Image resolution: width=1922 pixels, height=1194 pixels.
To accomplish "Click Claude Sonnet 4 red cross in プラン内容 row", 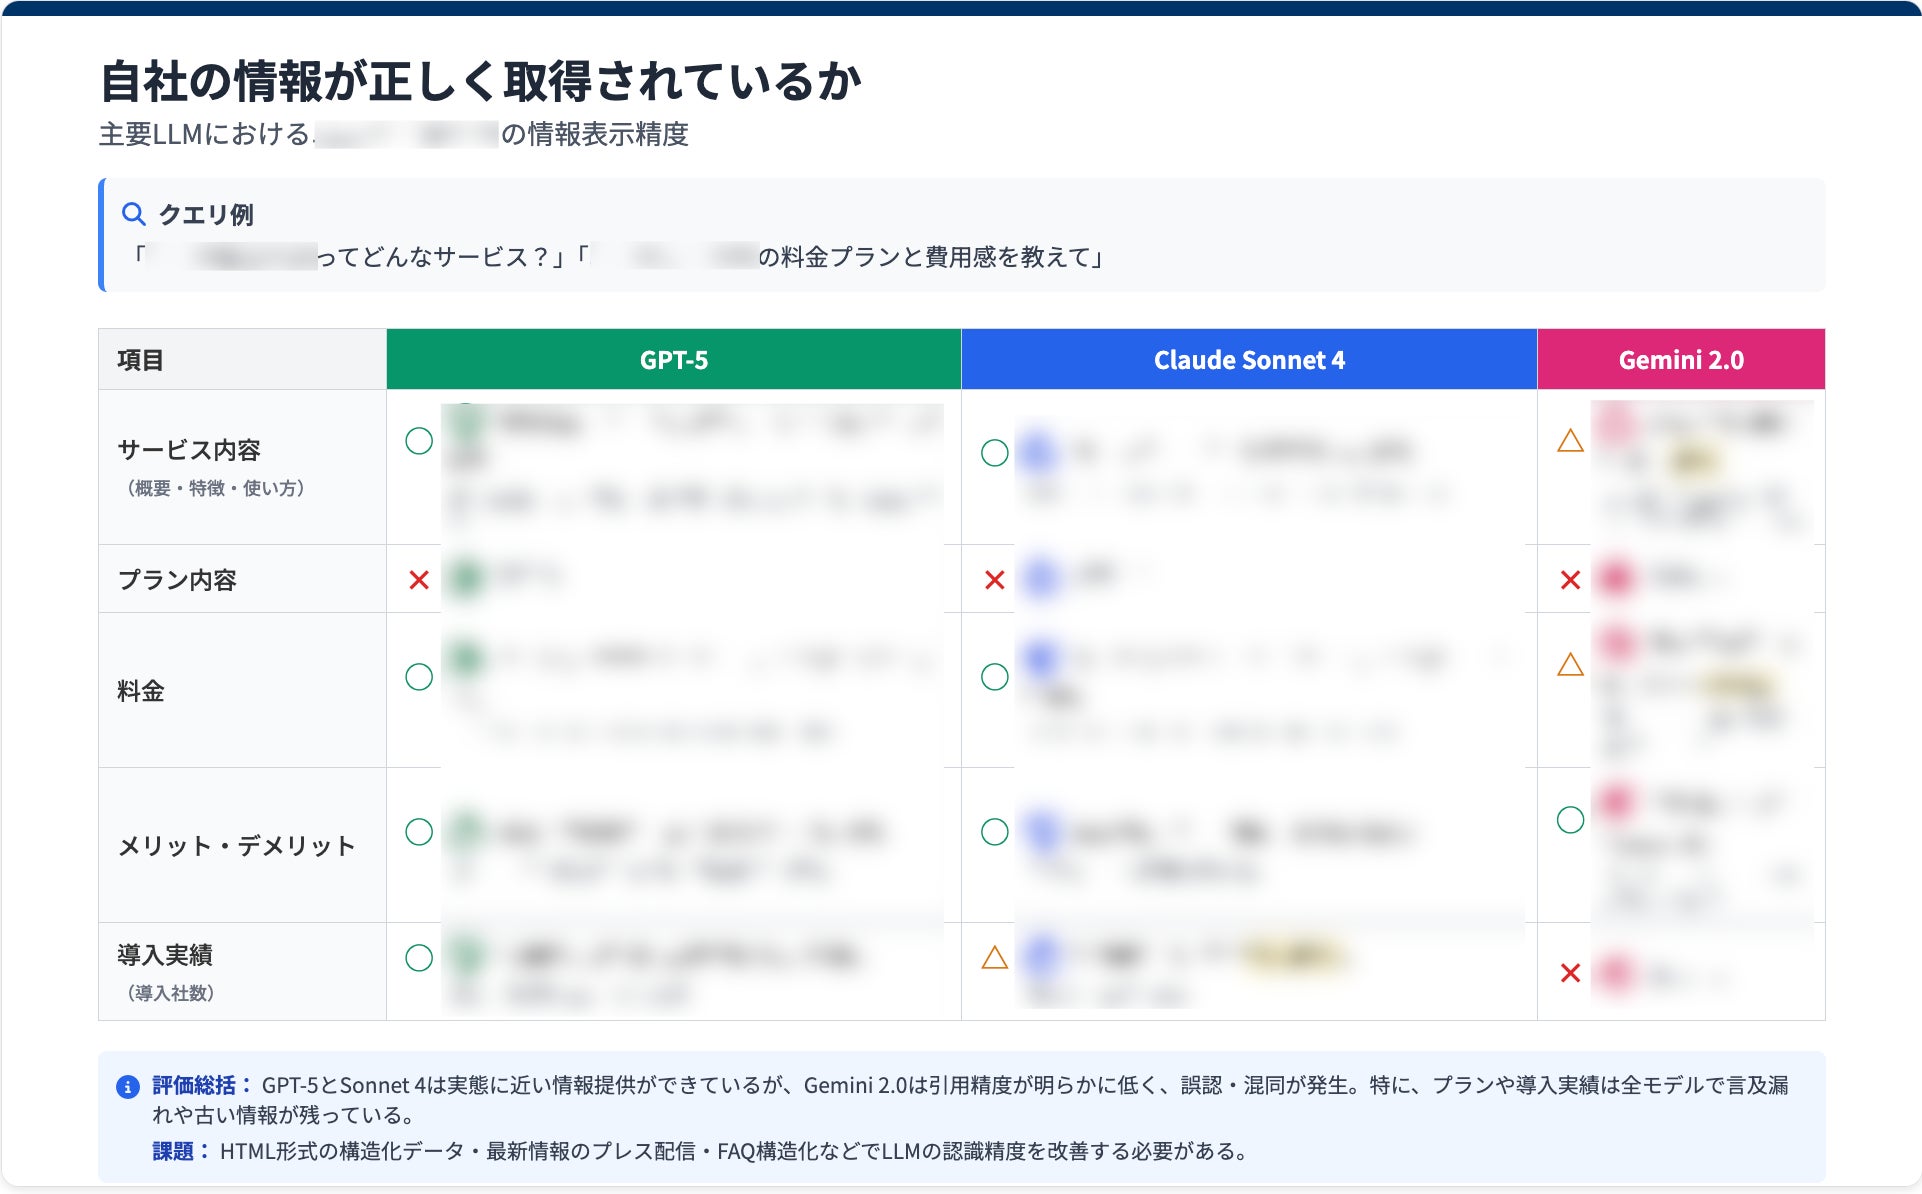I will coord(995,580).
